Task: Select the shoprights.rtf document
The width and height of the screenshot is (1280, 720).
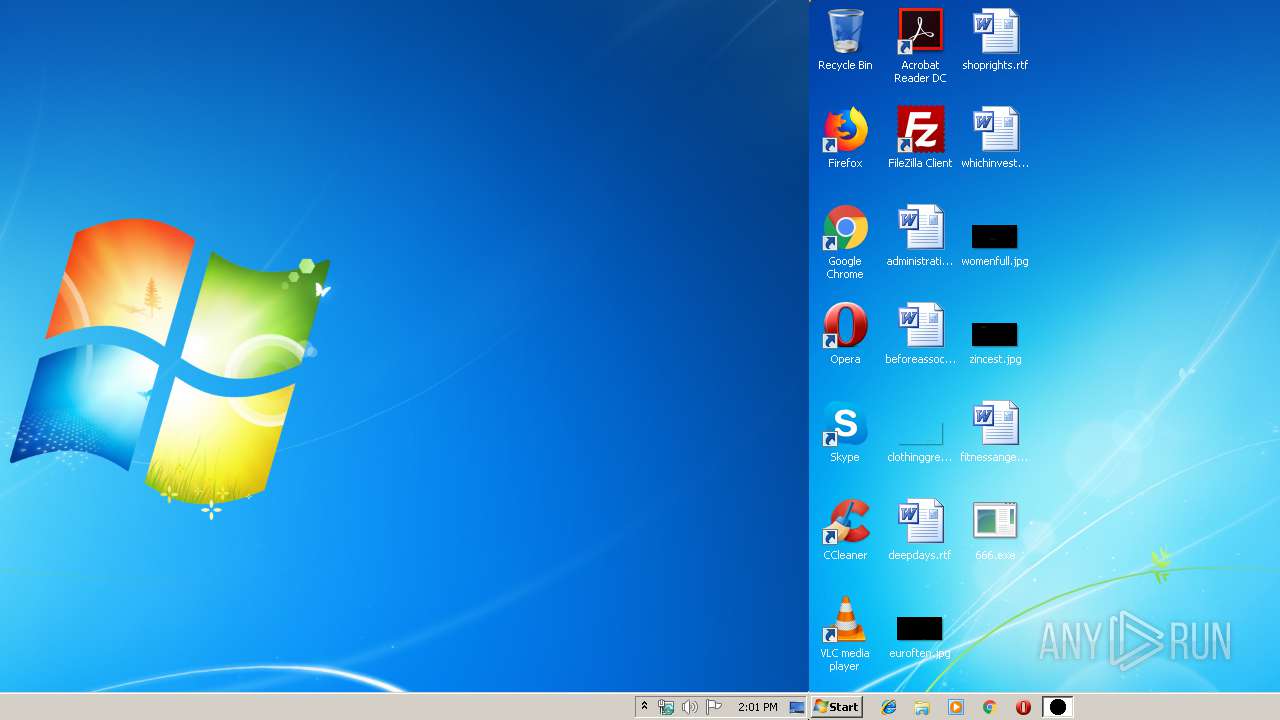Action: (995, 40)
